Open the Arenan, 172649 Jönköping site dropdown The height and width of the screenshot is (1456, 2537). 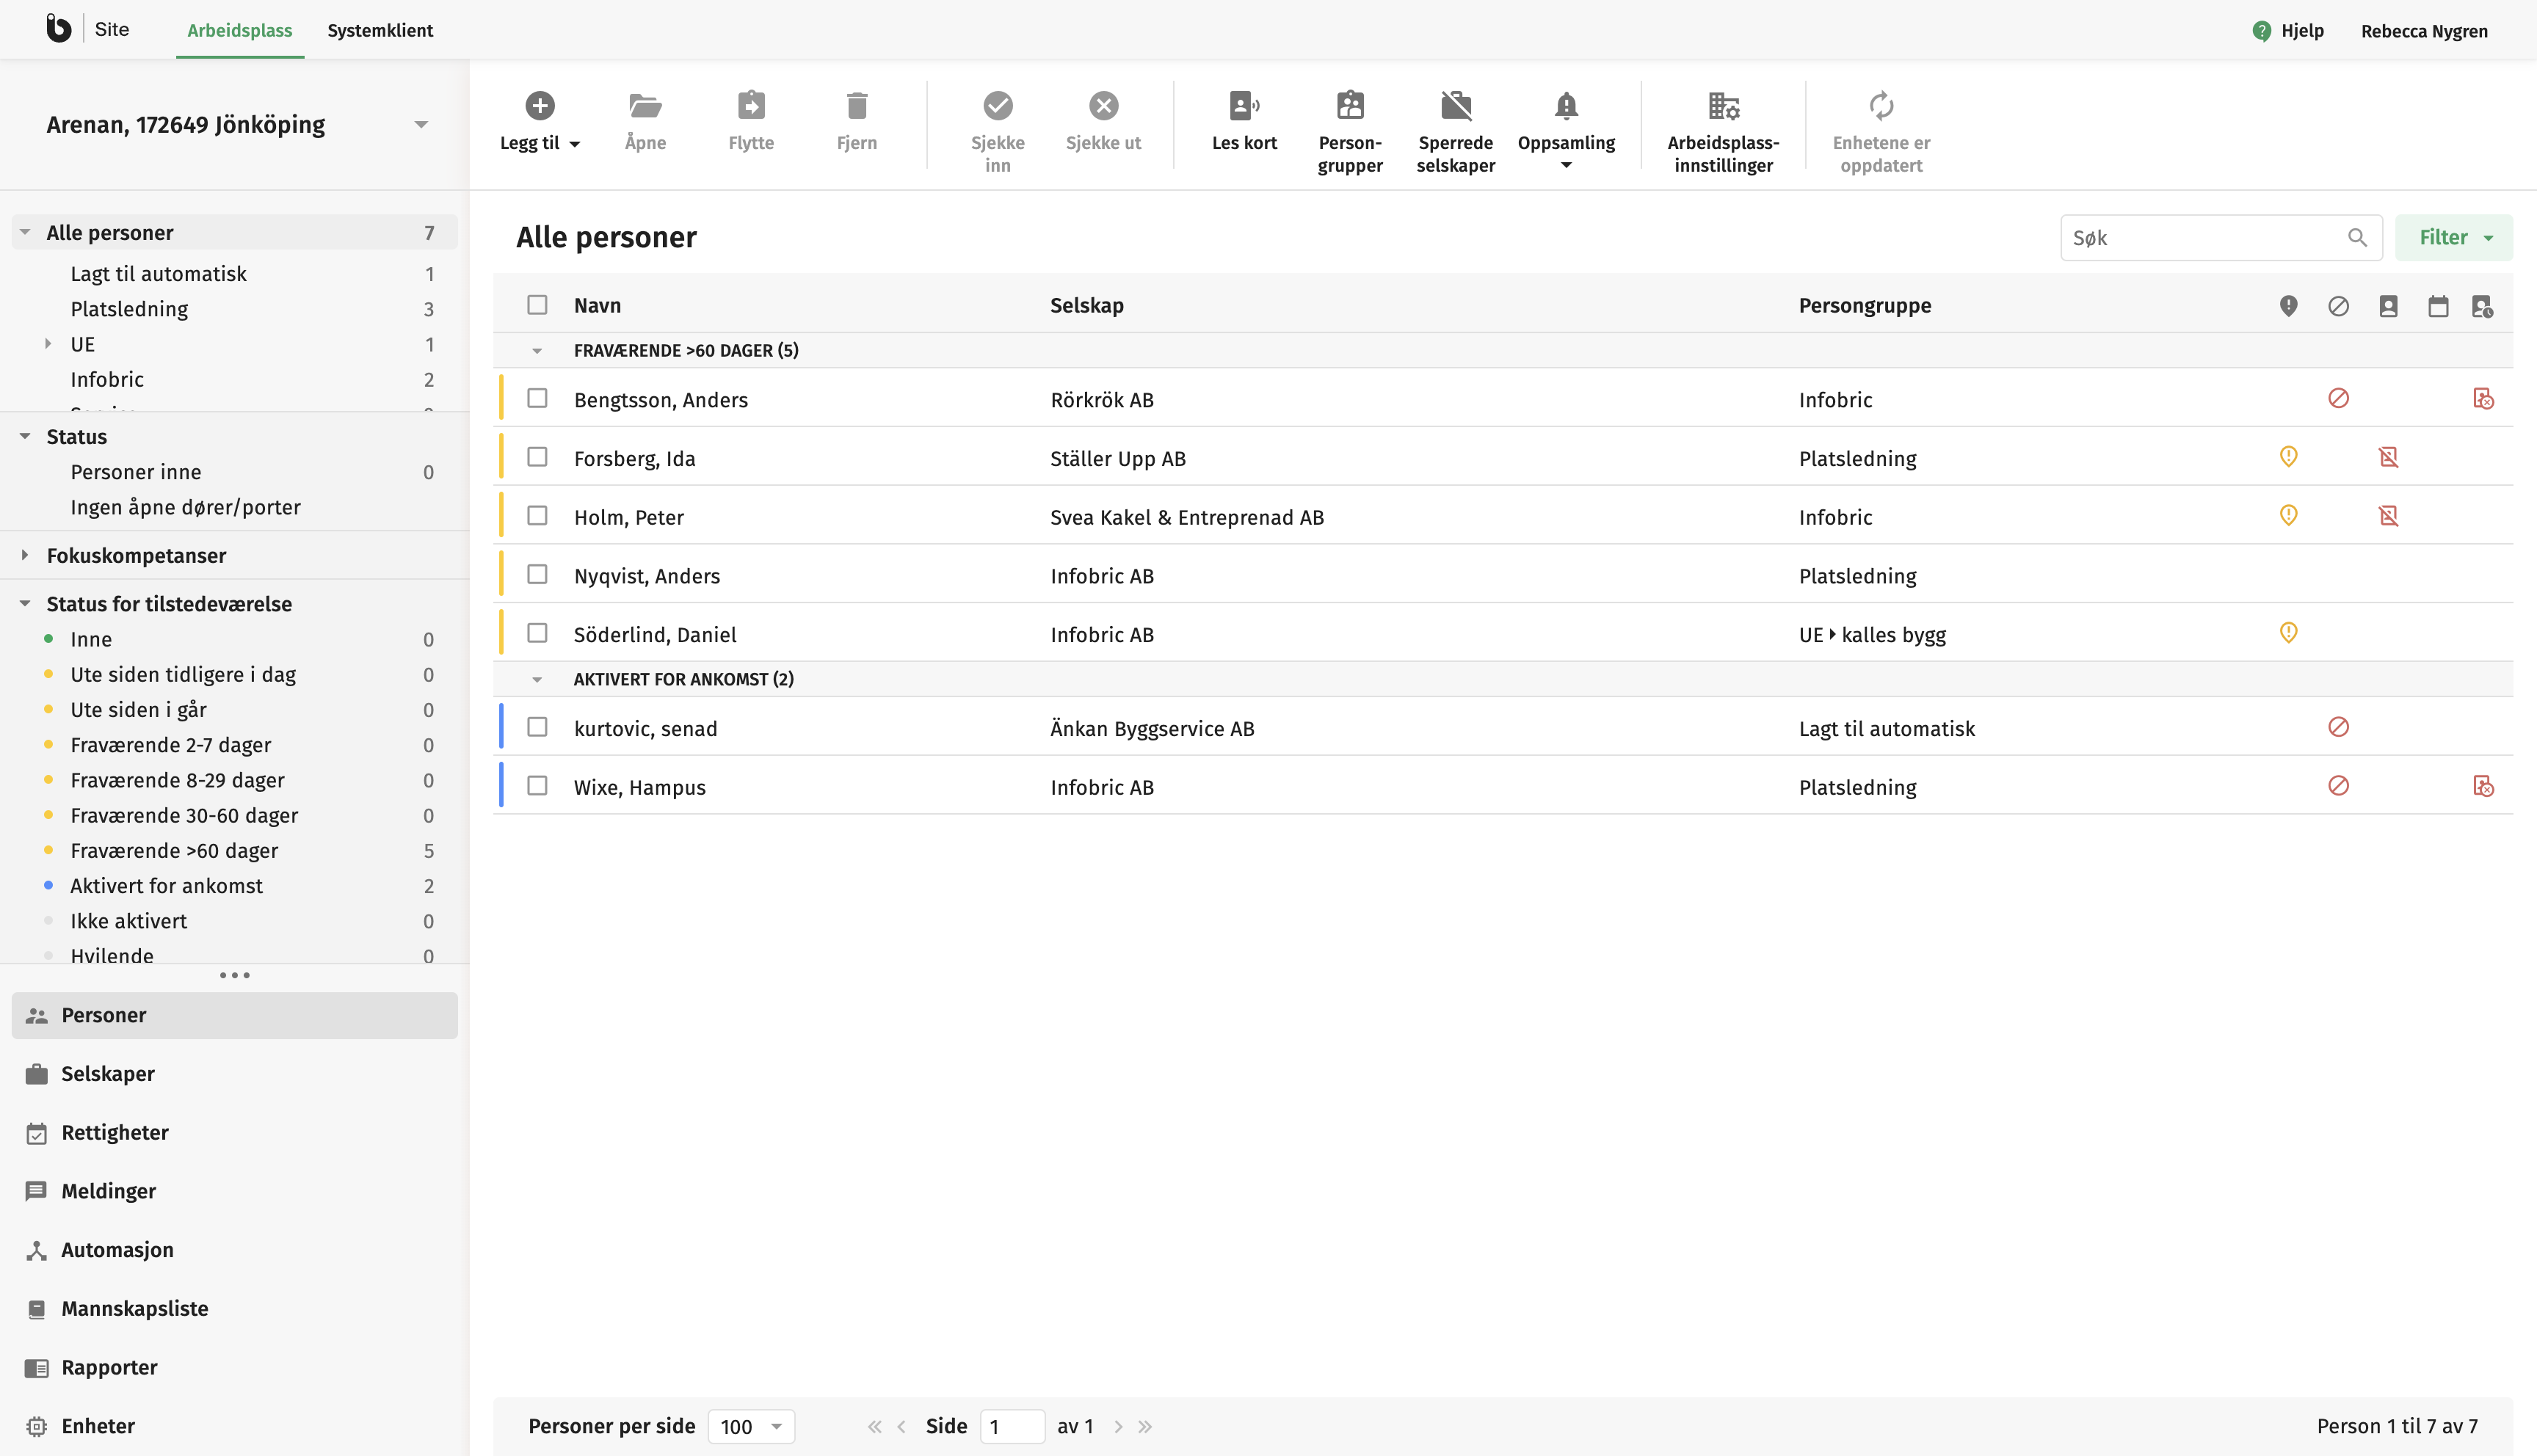[x=421, y=125]
